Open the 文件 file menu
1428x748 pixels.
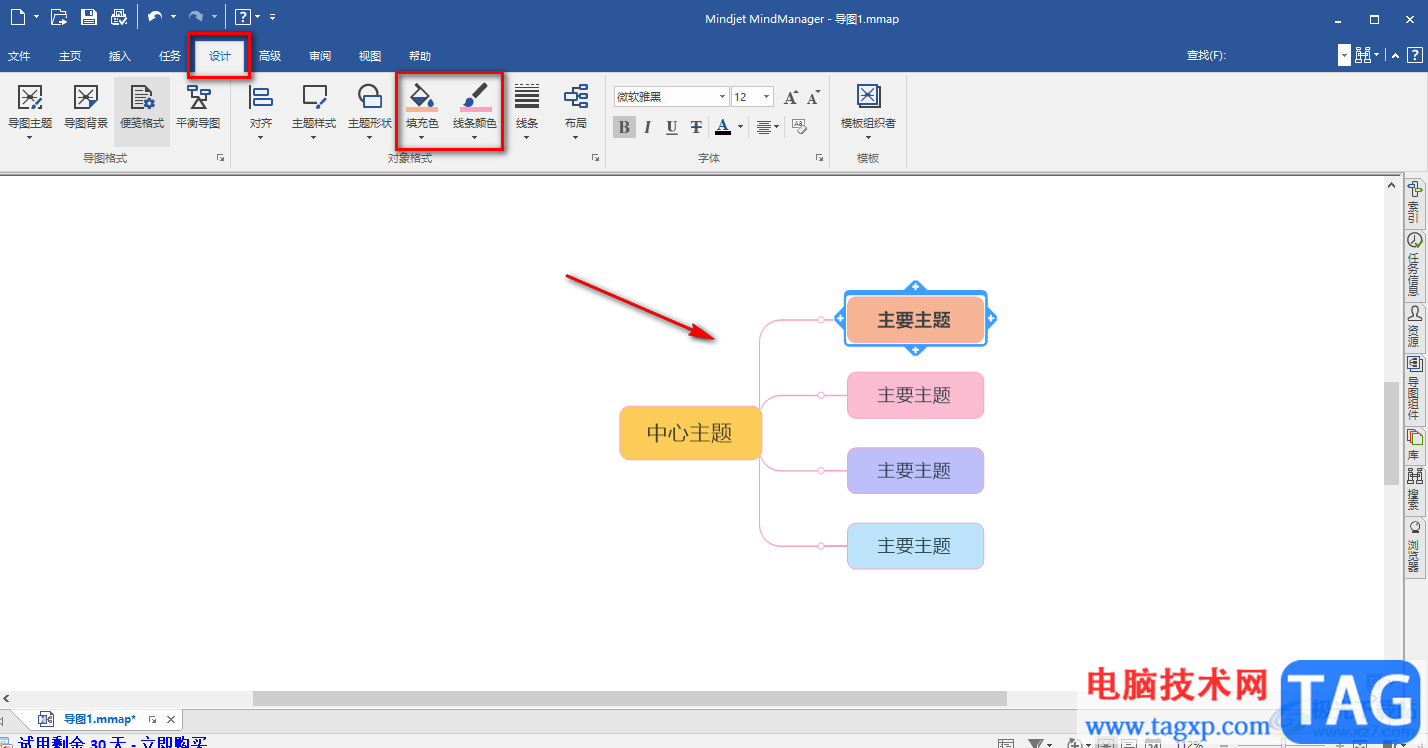click(x=19, y=56)
